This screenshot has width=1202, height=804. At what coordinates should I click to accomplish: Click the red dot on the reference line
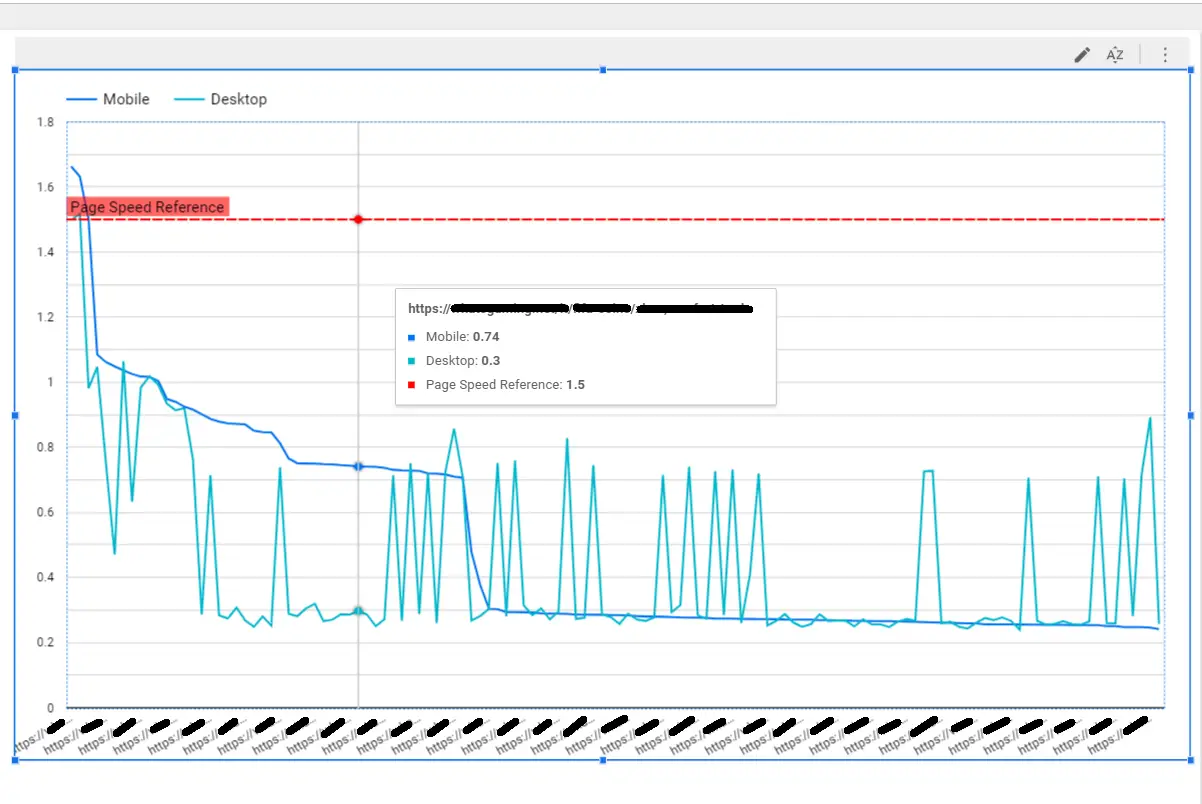pos(357,219)
